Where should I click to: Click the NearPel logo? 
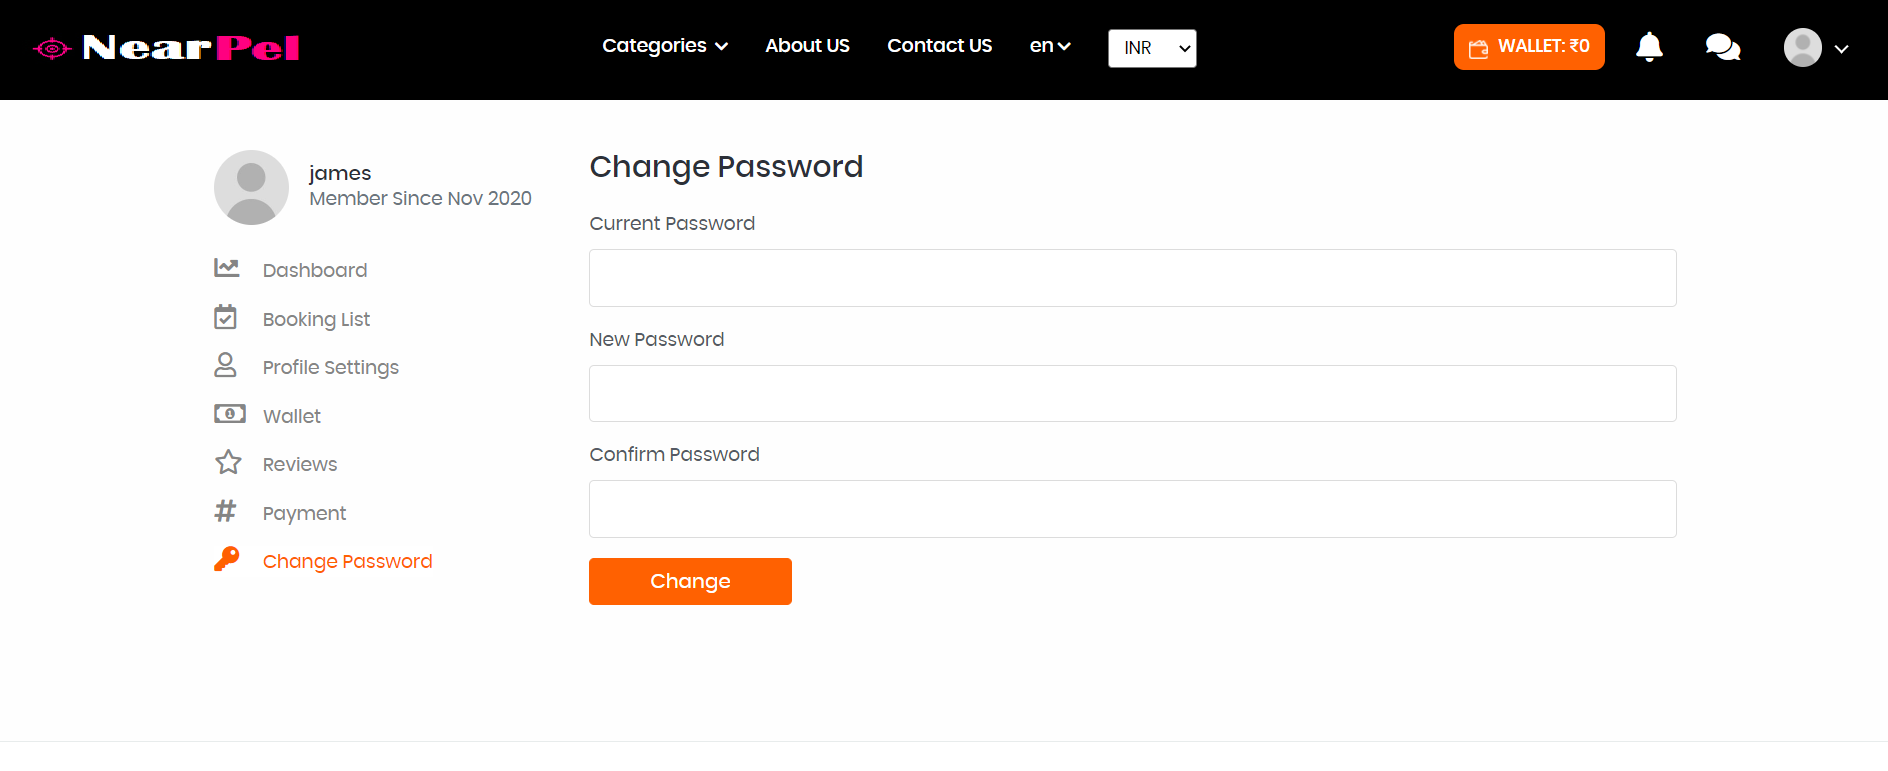click(166, 48)
